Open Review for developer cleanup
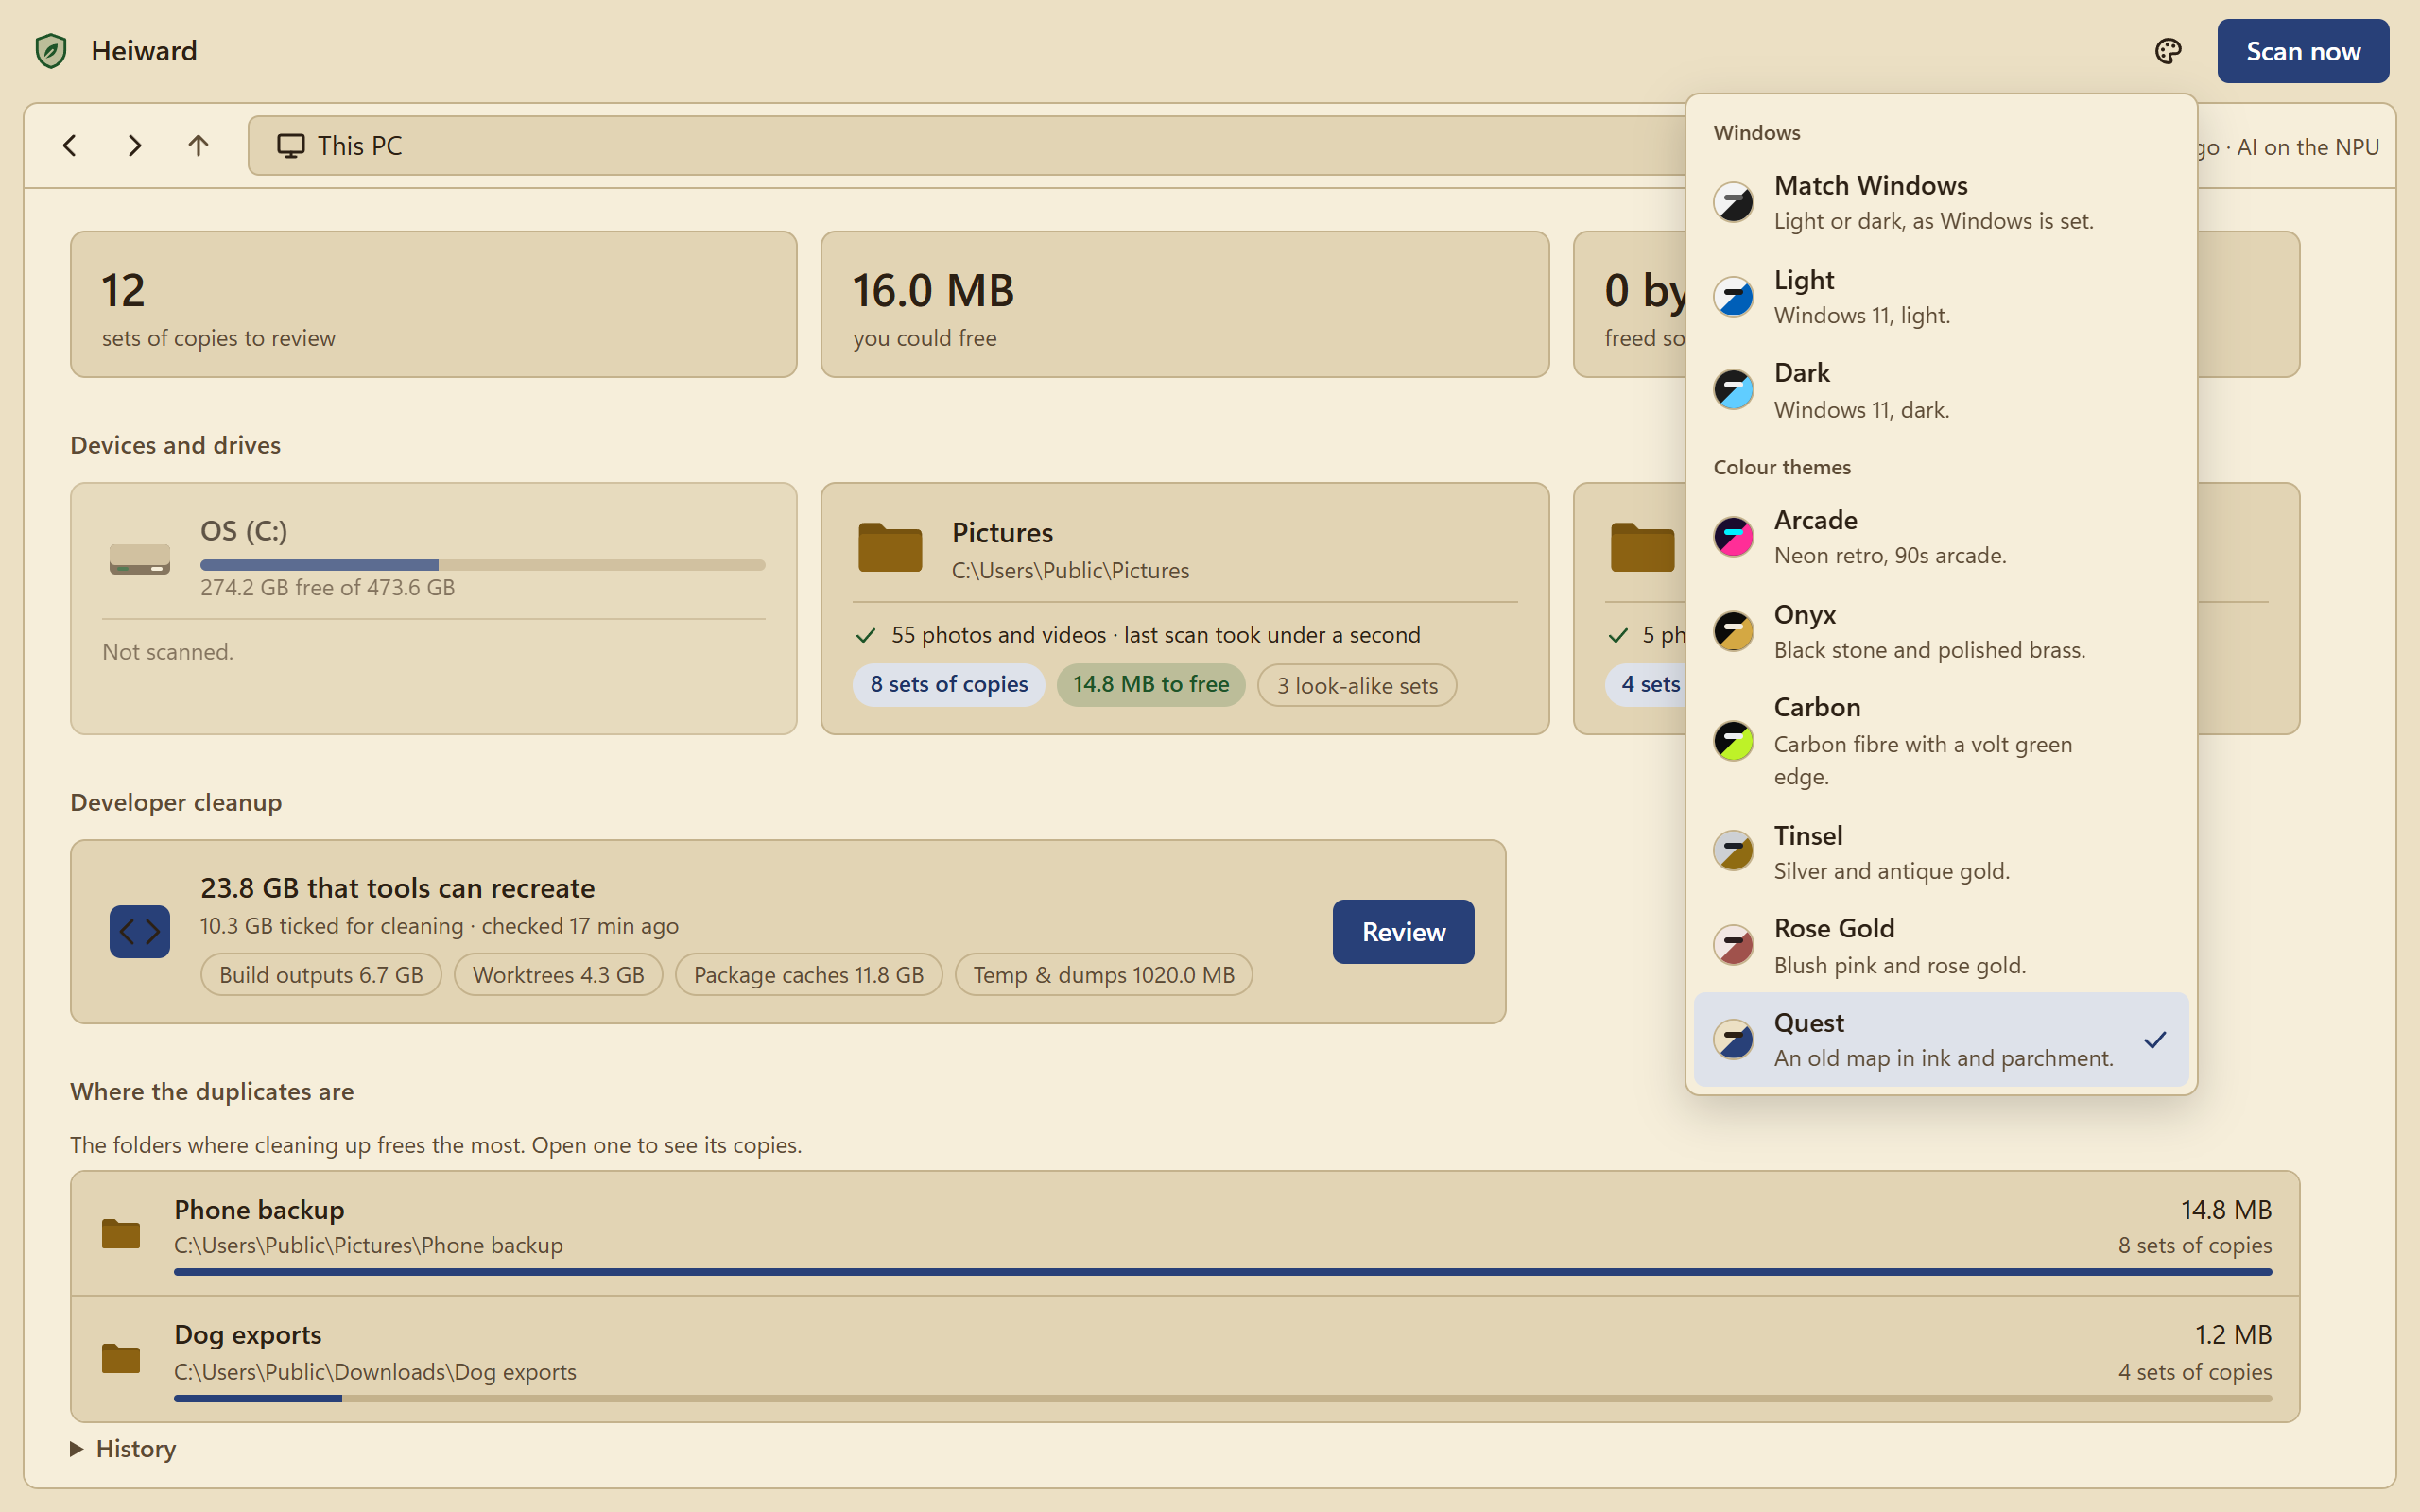Viewport: 2420px width, 1512px height. [1403, 932]
